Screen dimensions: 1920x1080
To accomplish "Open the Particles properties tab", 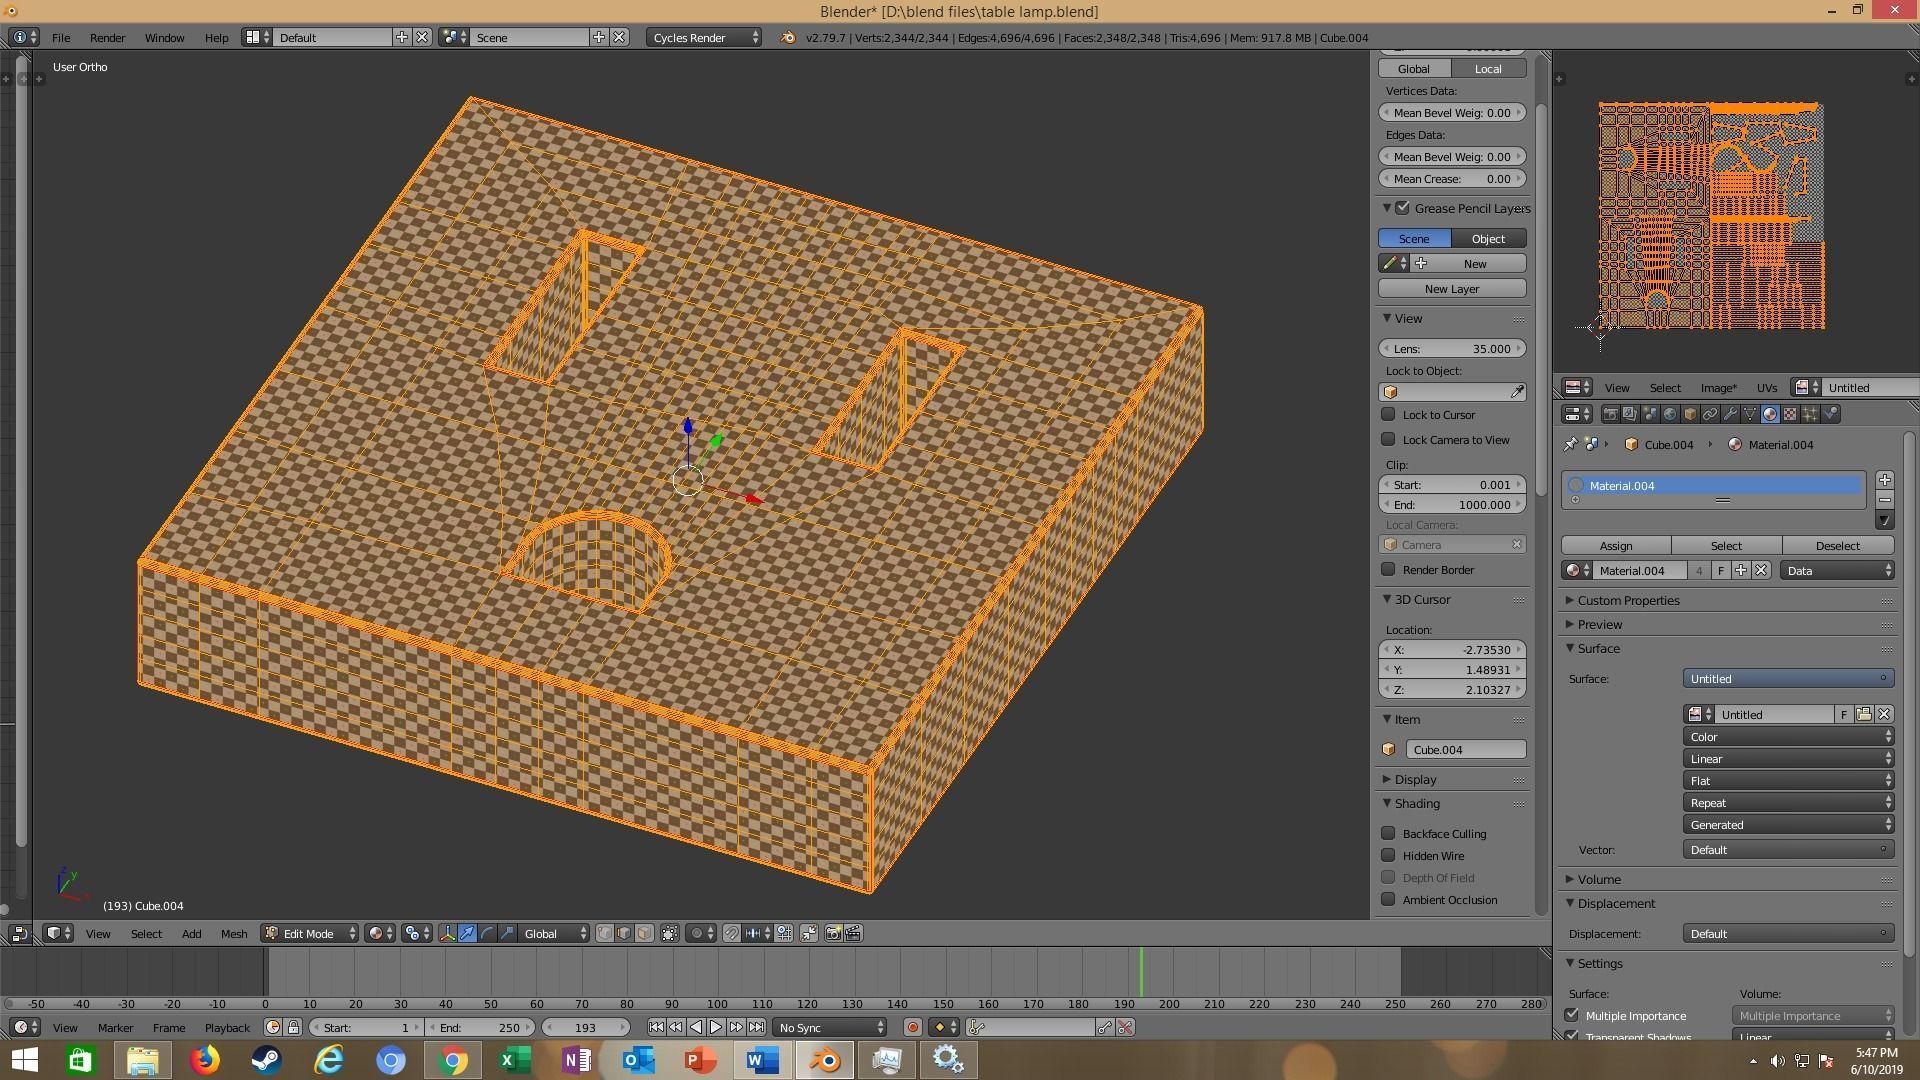I will click(x=1810, y=414).
